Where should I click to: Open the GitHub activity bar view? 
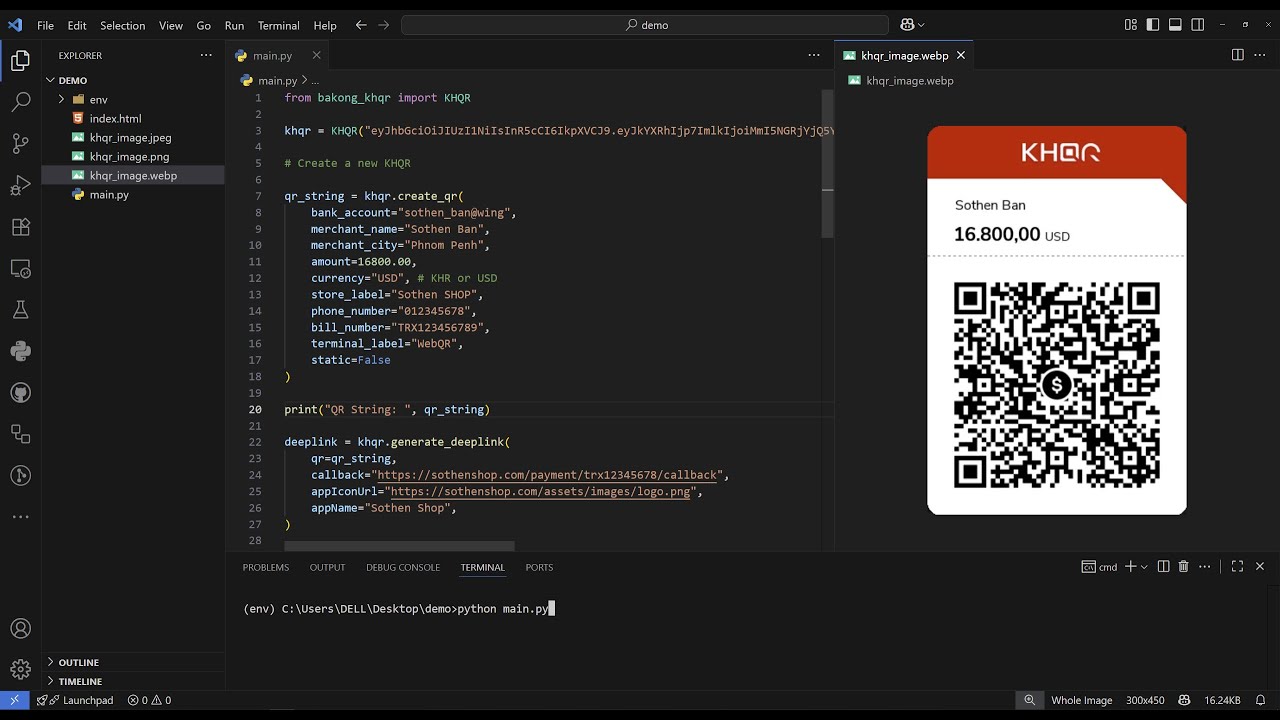click(x=20, y=393)
